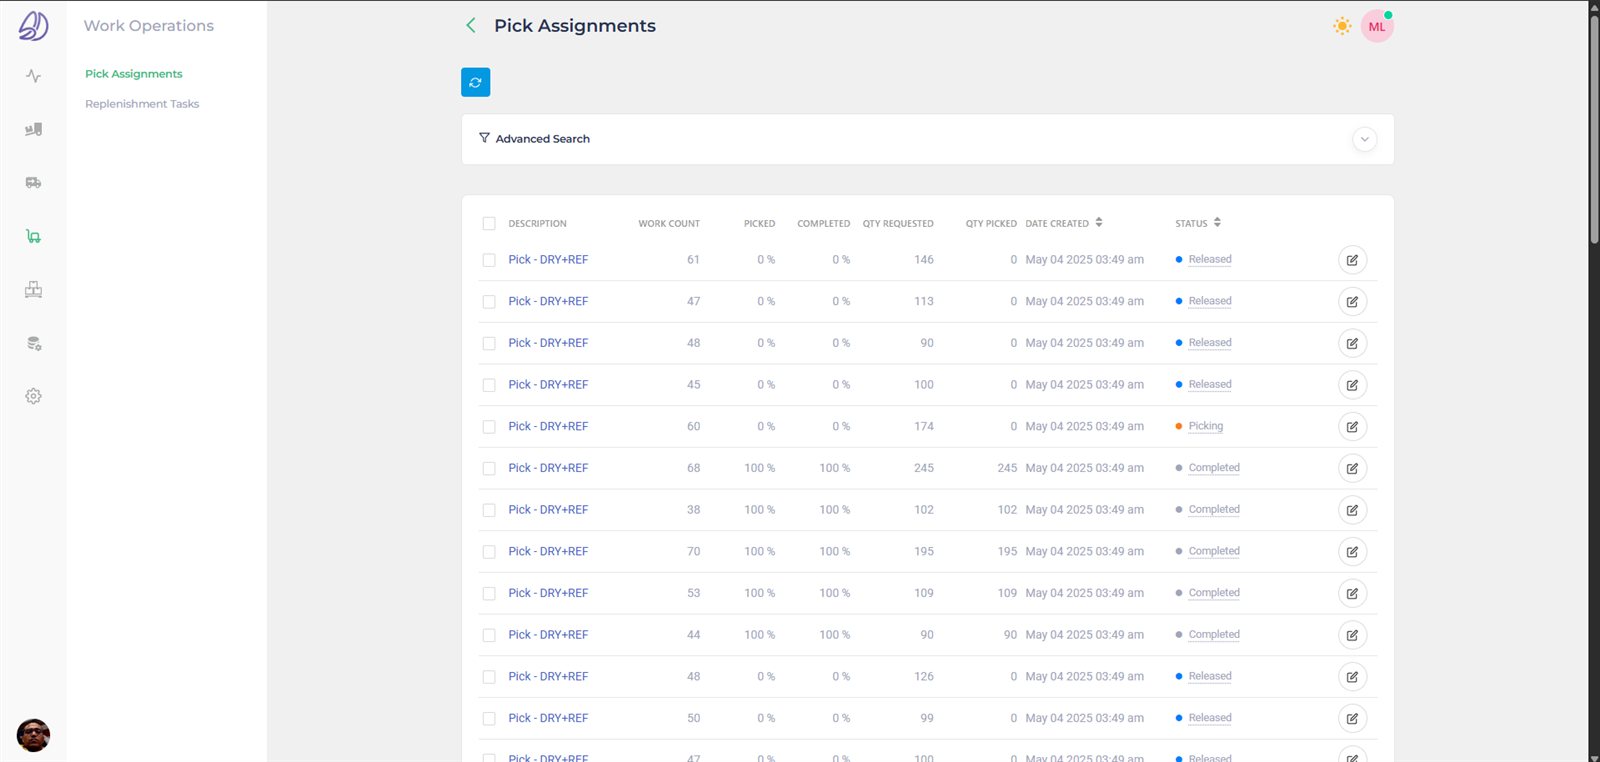Edit the assignment with work count 47, qty 113

[x=1352, y=302]
